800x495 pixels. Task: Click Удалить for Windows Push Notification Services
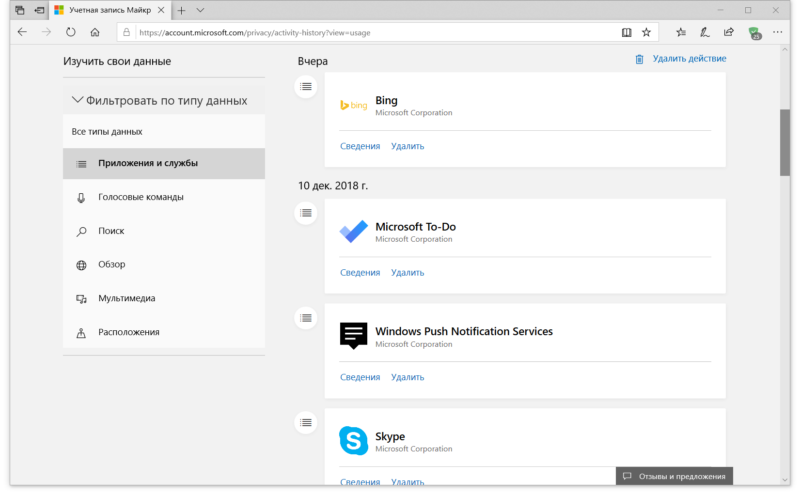coord(408,377)
